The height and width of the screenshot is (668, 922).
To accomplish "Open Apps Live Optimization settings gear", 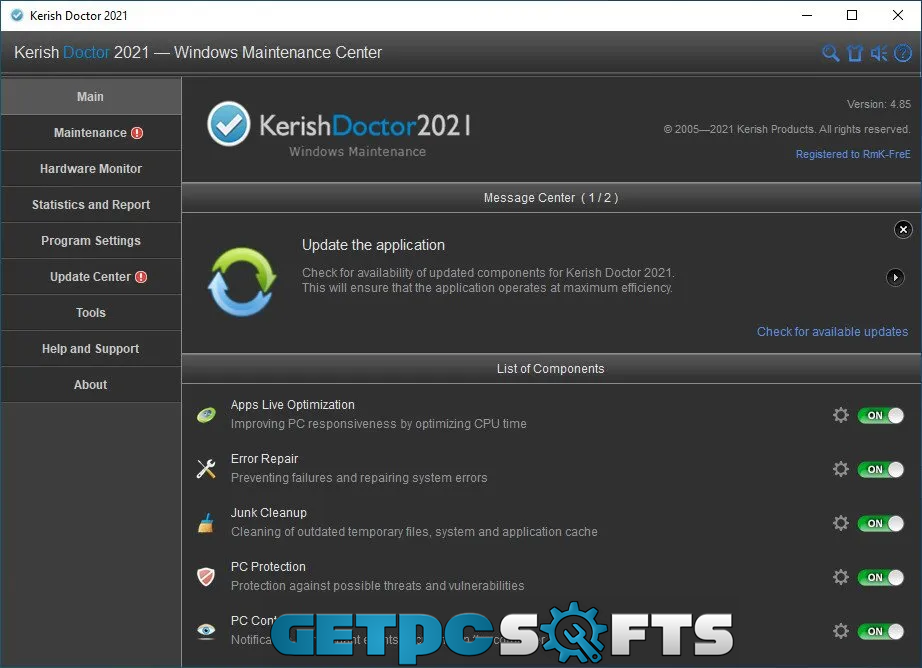I will pos(841,415).
